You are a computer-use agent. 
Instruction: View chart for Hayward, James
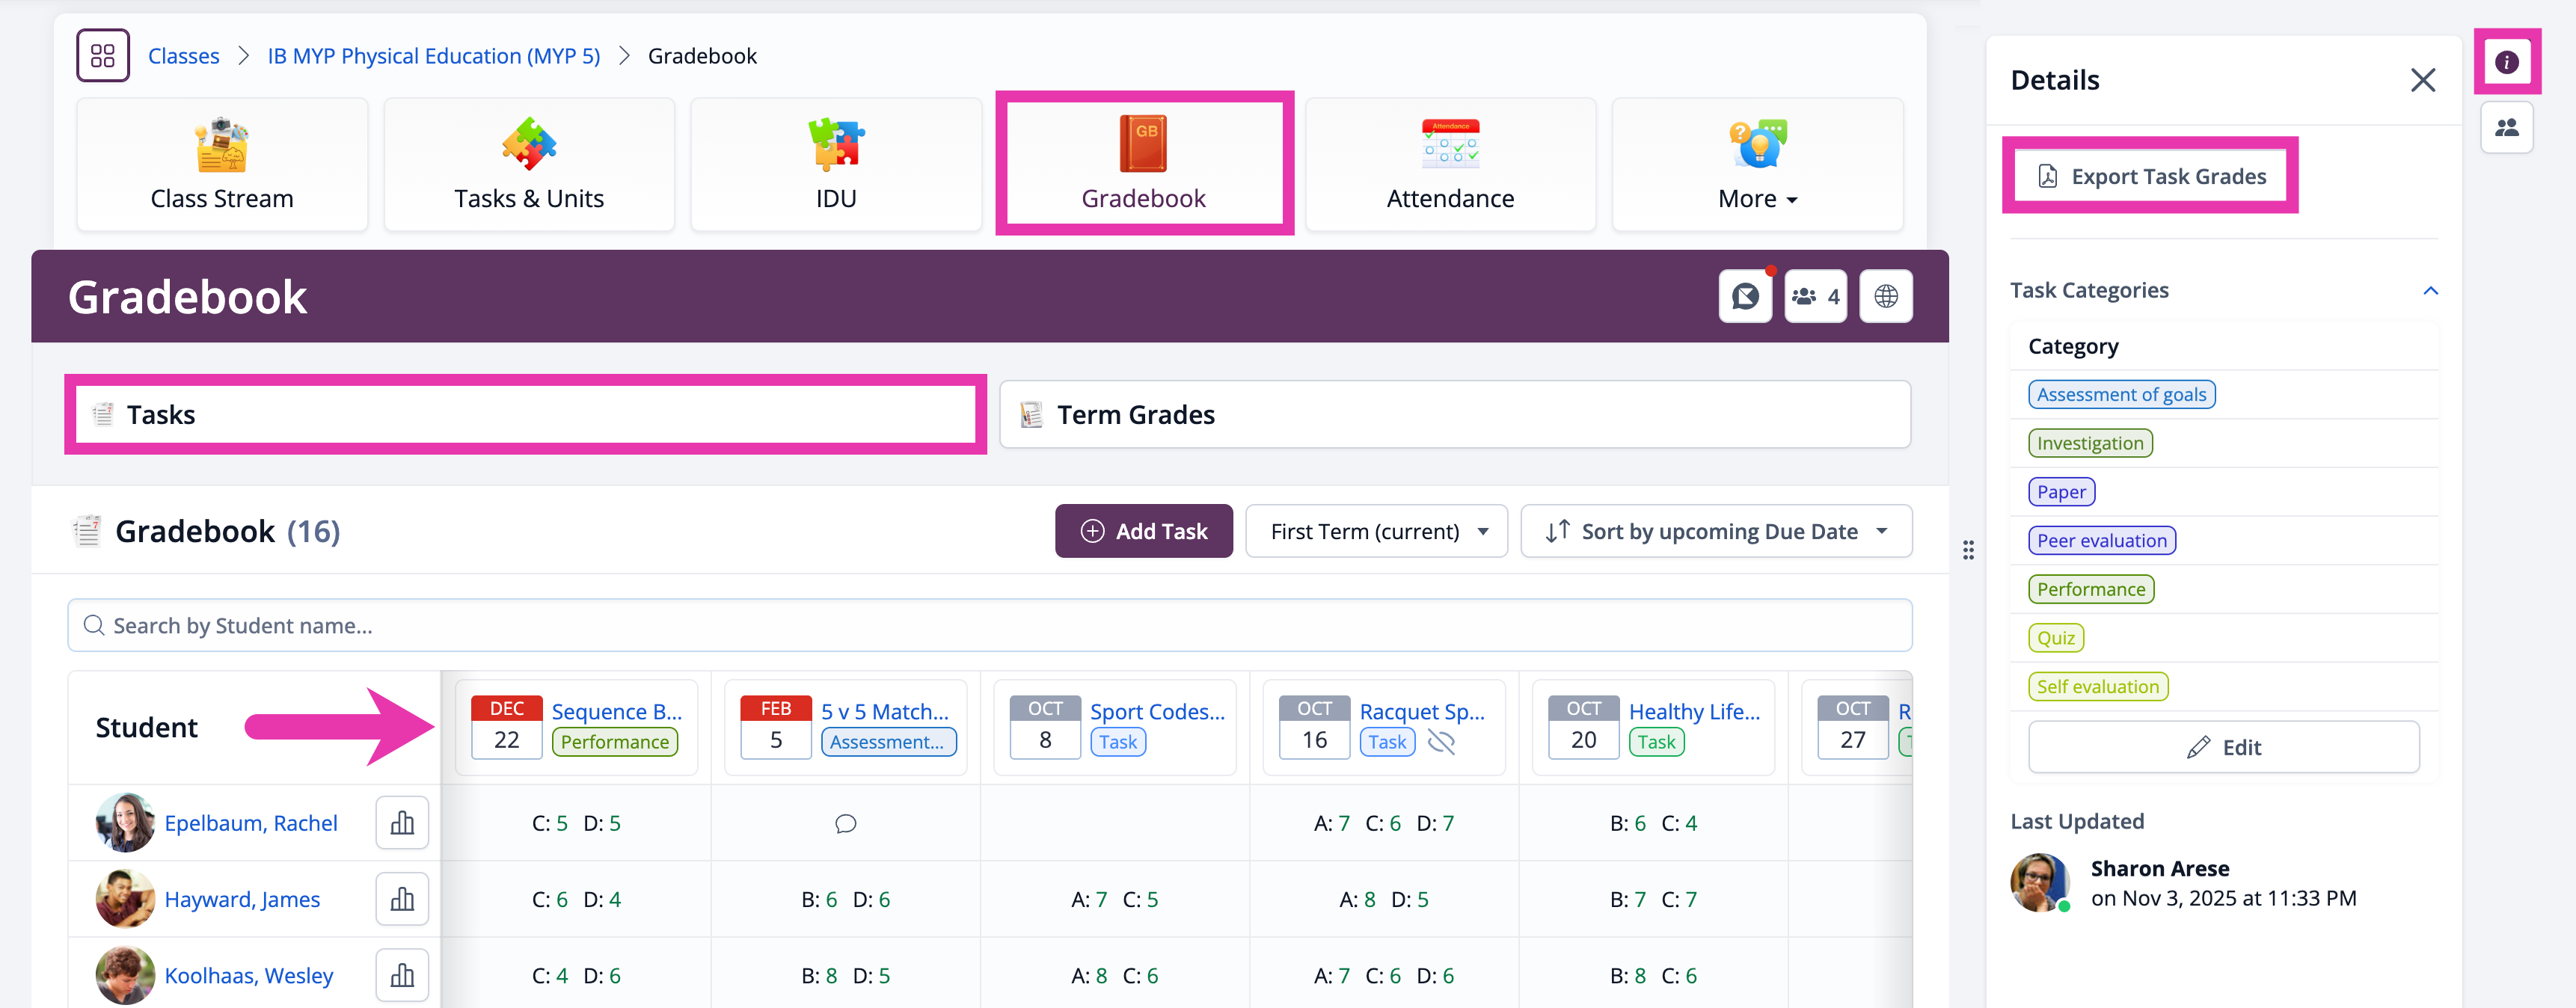[x=402, y=899]
